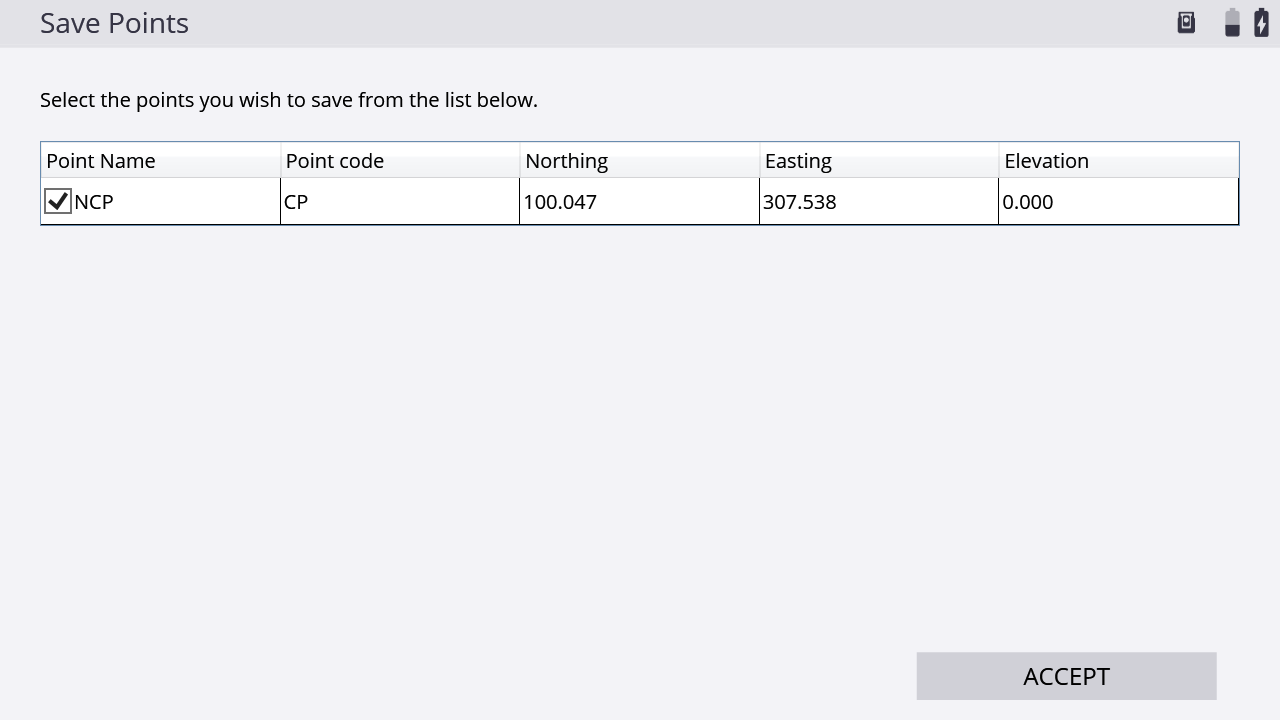Click the charging battery lightning icon

pyautogui.click(x=1261, y=22)
